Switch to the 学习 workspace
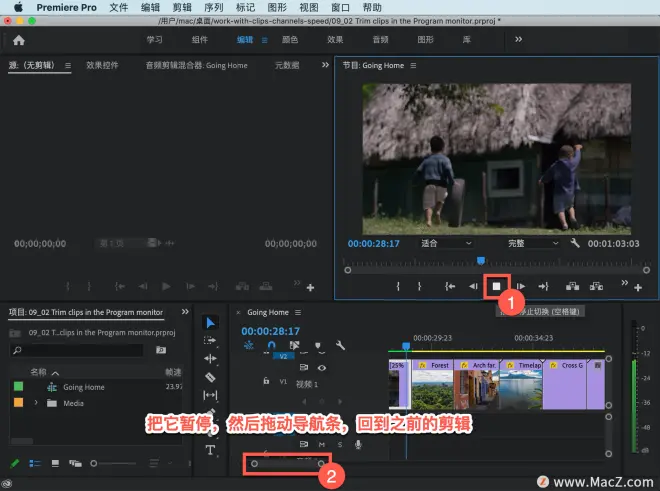Image resolution: width=660 pixels, height=491 pixels. click(154, 40)
